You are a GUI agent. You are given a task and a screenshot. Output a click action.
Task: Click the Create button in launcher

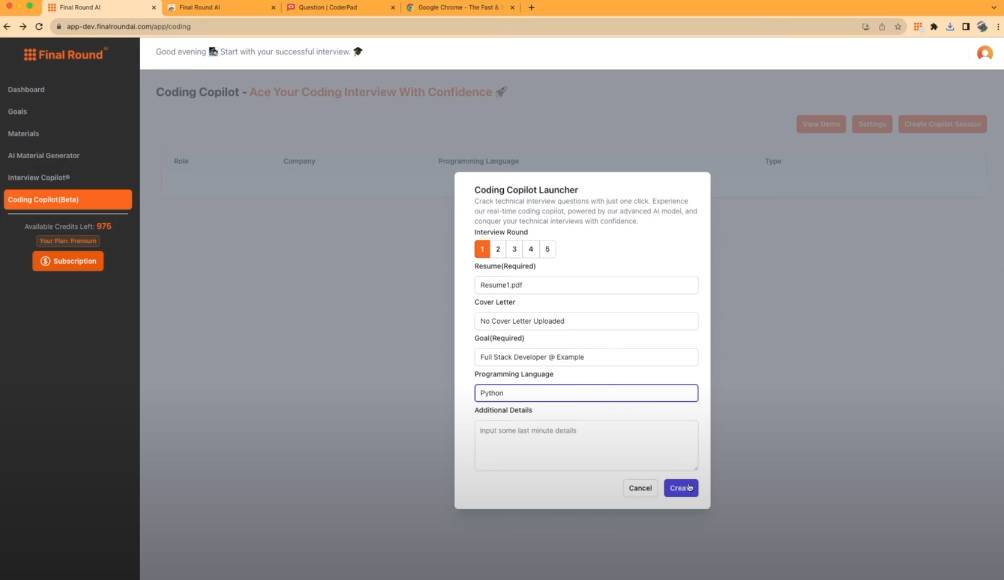(x=681, y=488)
